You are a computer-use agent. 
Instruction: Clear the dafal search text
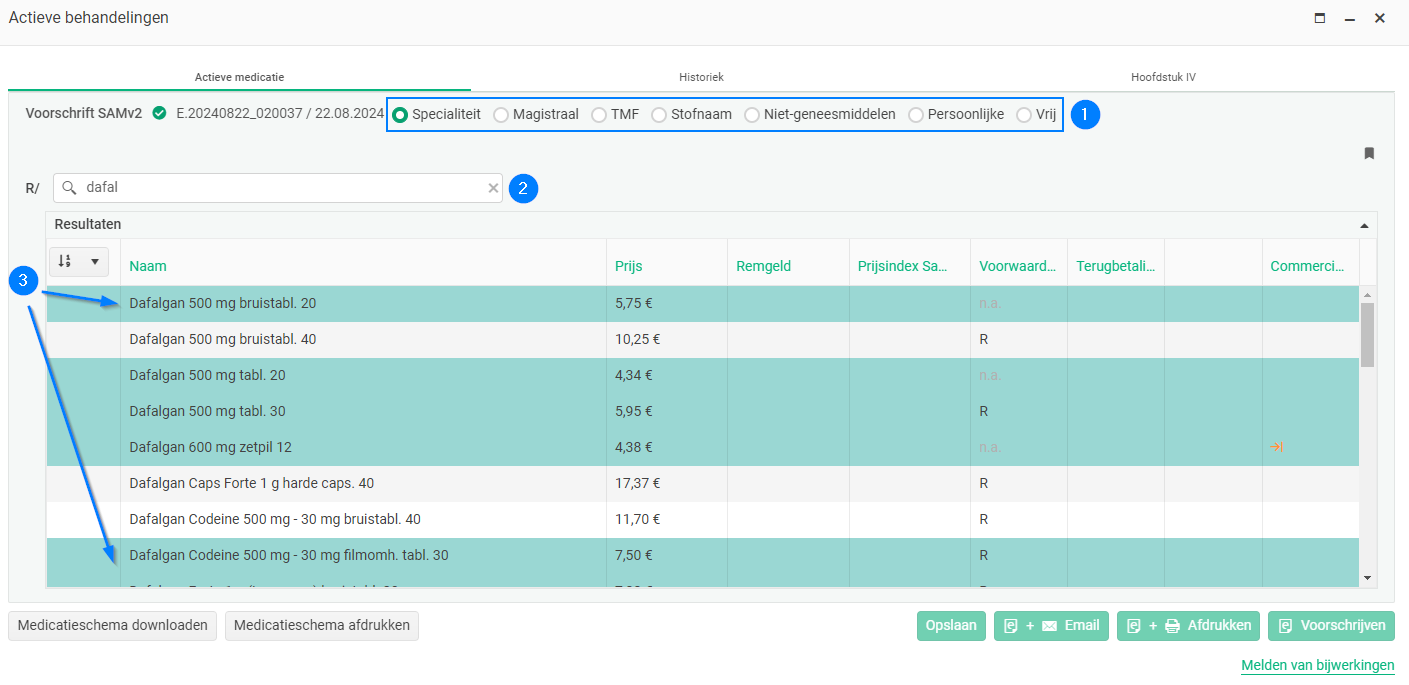tap(493, 188)
